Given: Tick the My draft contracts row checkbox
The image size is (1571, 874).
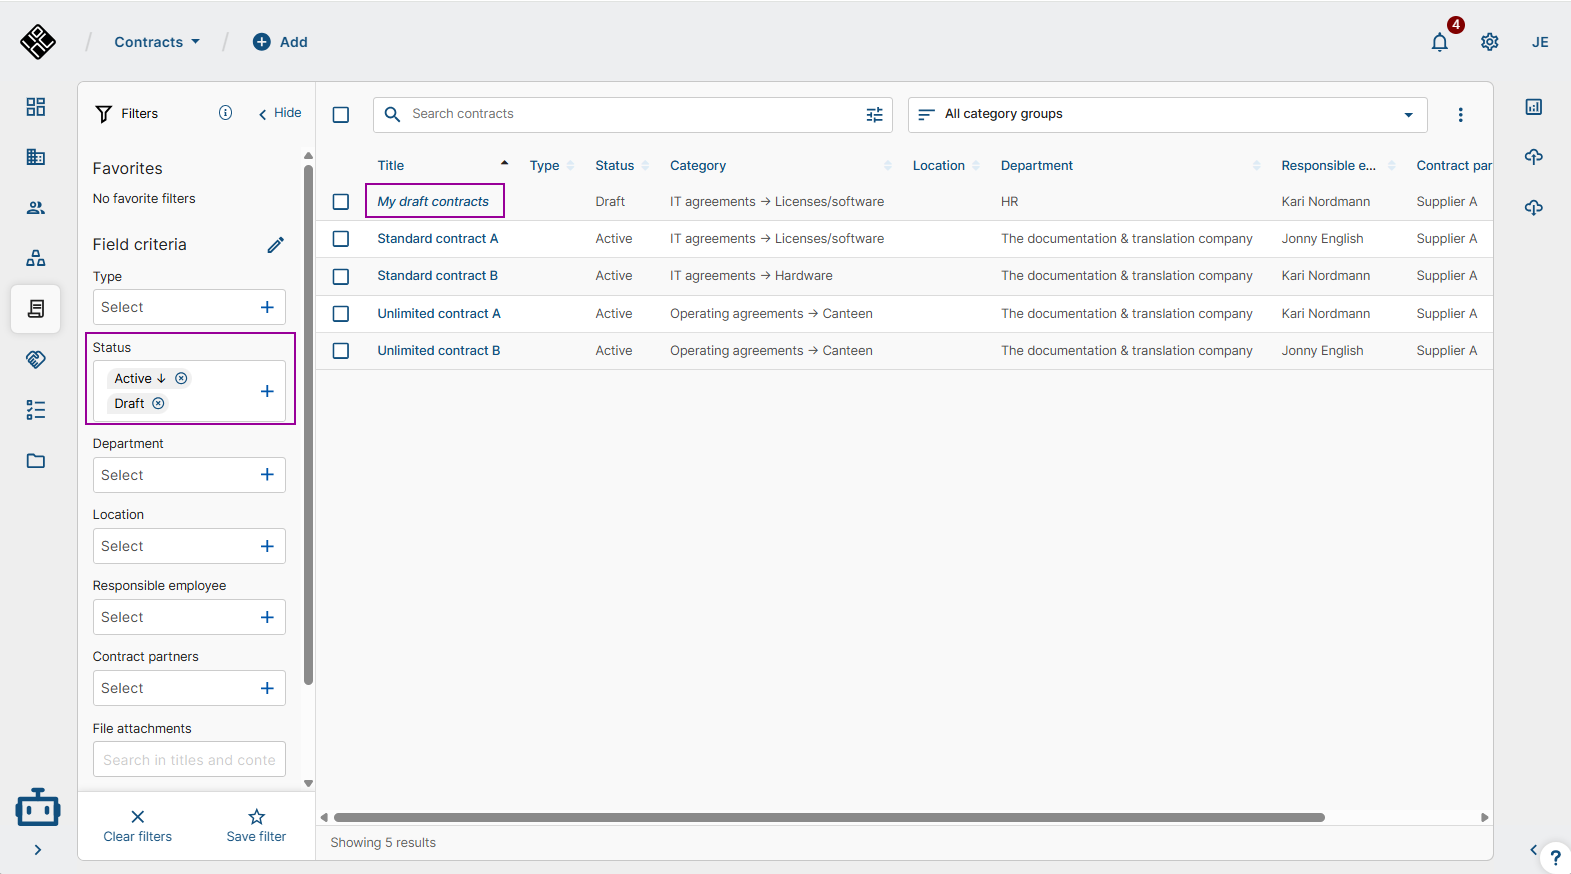Looking at the screenshot, I should coord(341,202).
